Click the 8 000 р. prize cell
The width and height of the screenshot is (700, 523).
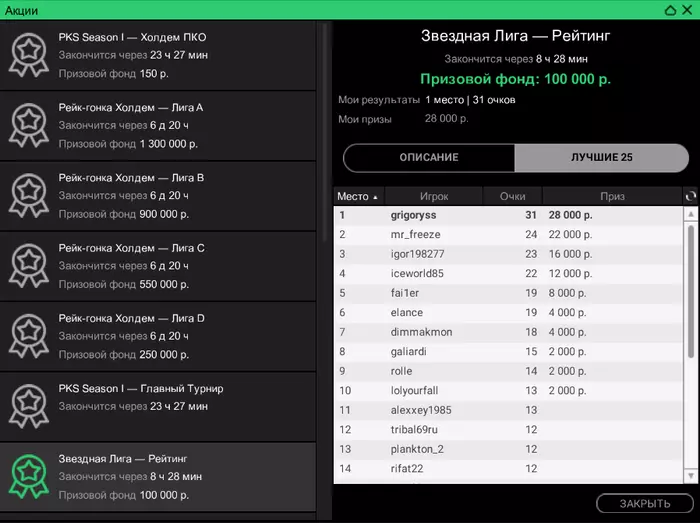(x=567, y=293)
